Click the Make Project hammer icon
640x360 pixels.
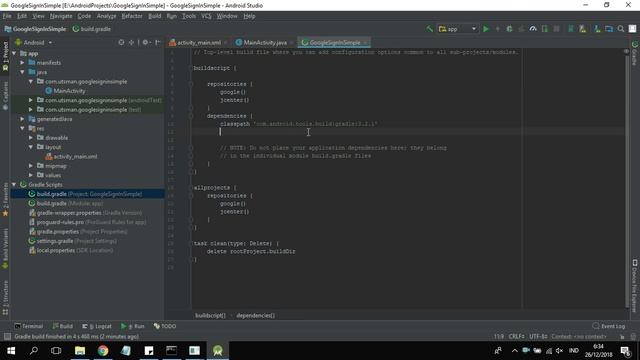pyautogui.click(x=429, y=29)
